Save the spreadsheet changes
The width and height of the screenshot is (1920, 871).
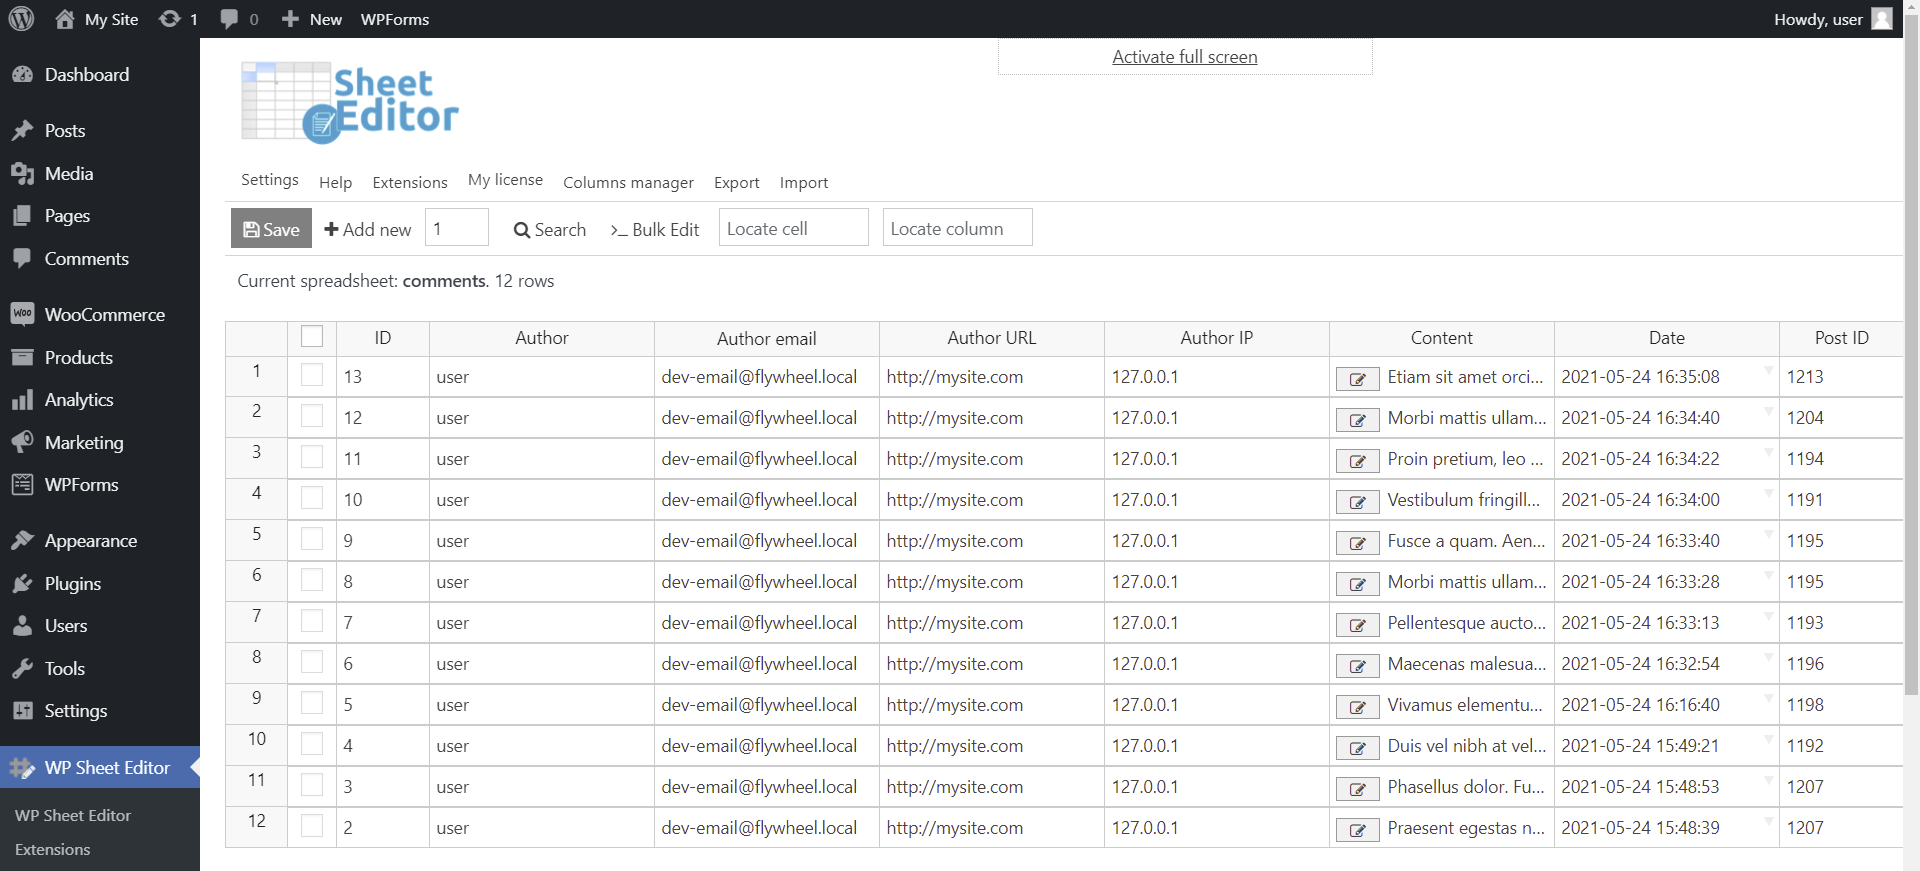pos(271,228)
